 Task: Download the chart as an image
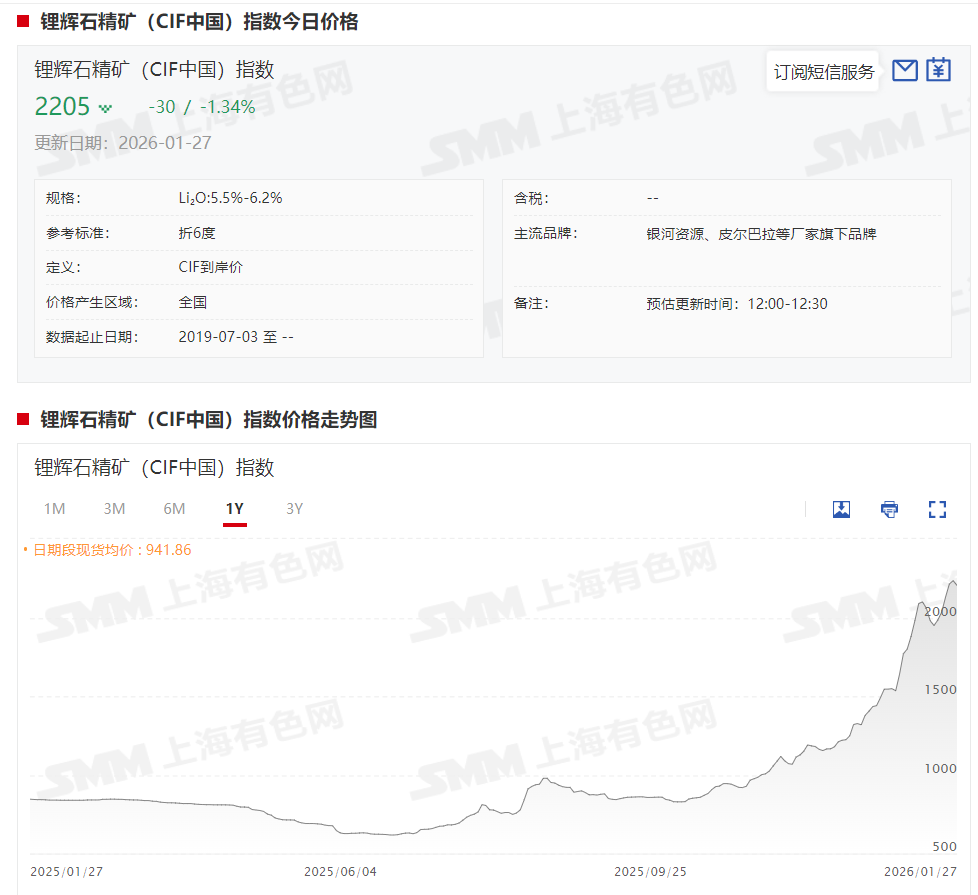(841, 509)
